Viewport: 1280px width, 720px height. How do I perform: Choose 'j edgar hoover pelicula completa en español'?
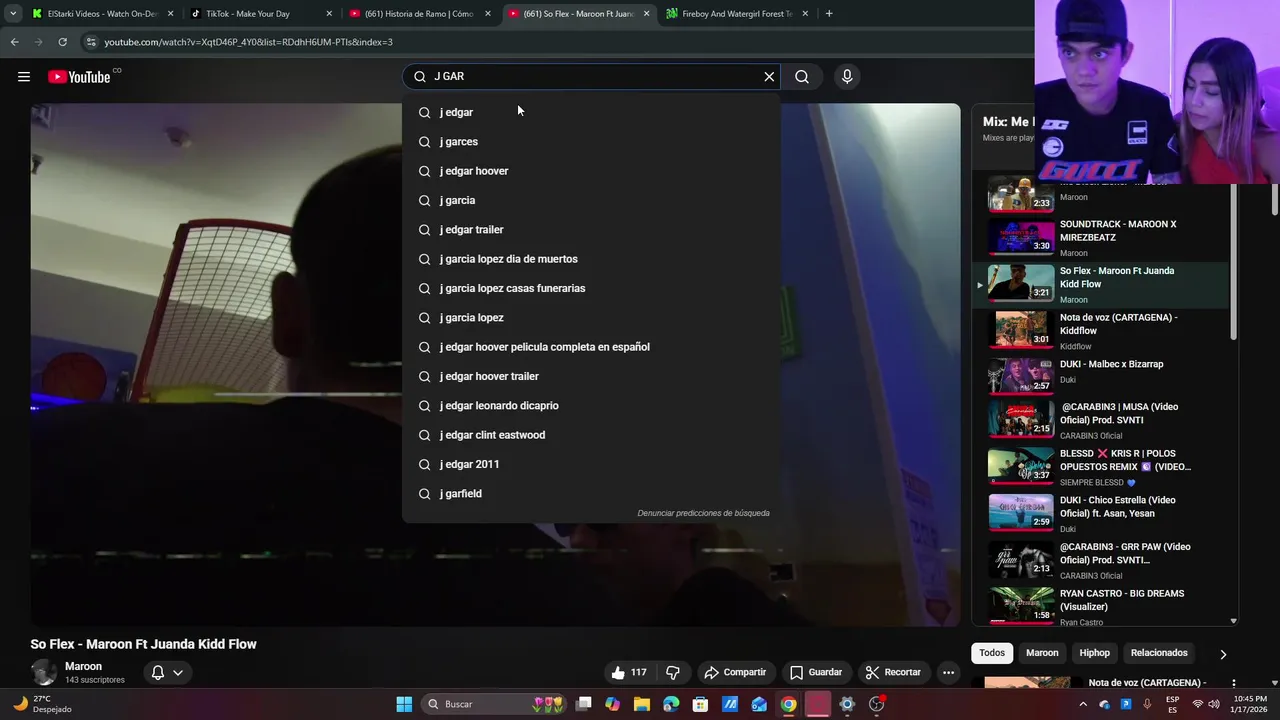click(591, 347)
